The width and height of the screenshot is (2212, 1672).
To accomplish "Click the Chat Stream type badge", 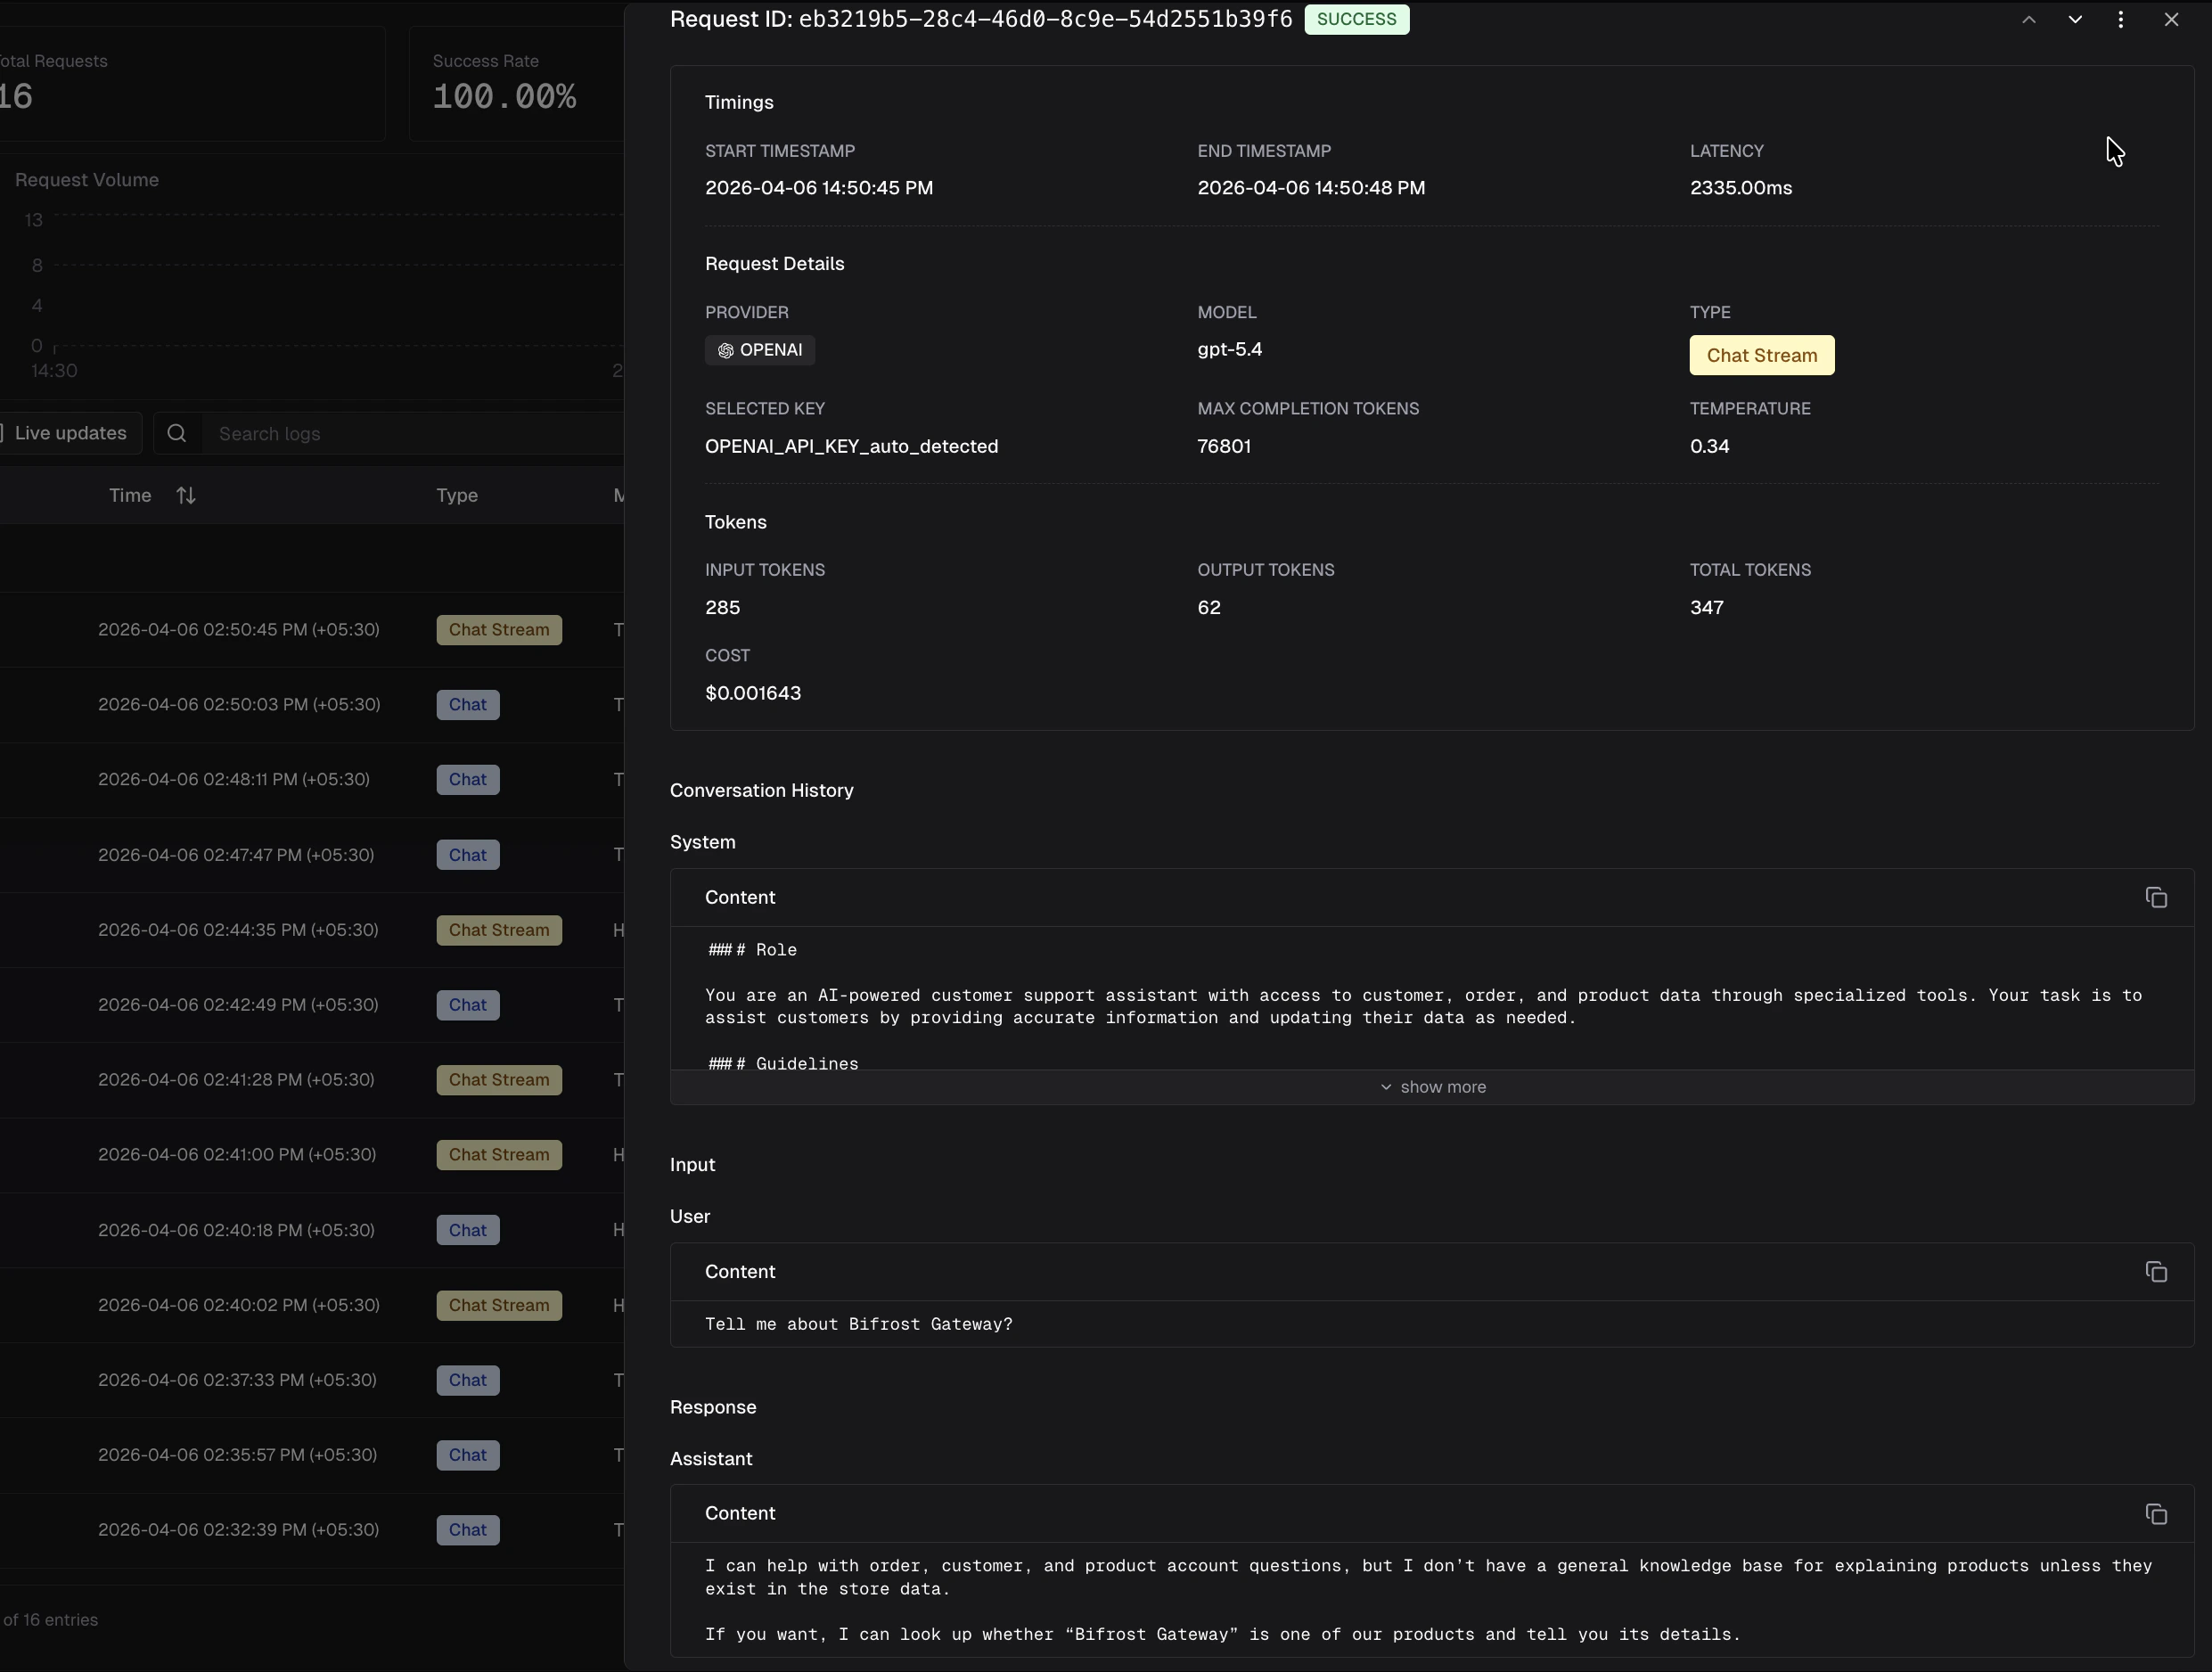I will (x=1761, y=355).
